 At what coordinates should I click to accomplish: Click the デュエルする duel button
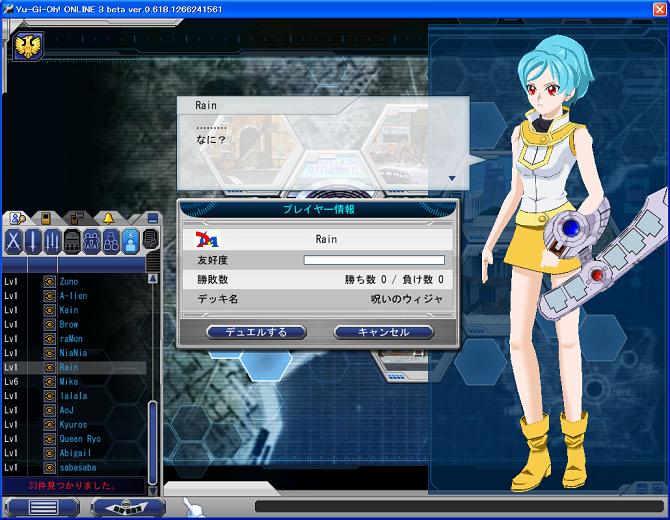(x=256, y=332)
